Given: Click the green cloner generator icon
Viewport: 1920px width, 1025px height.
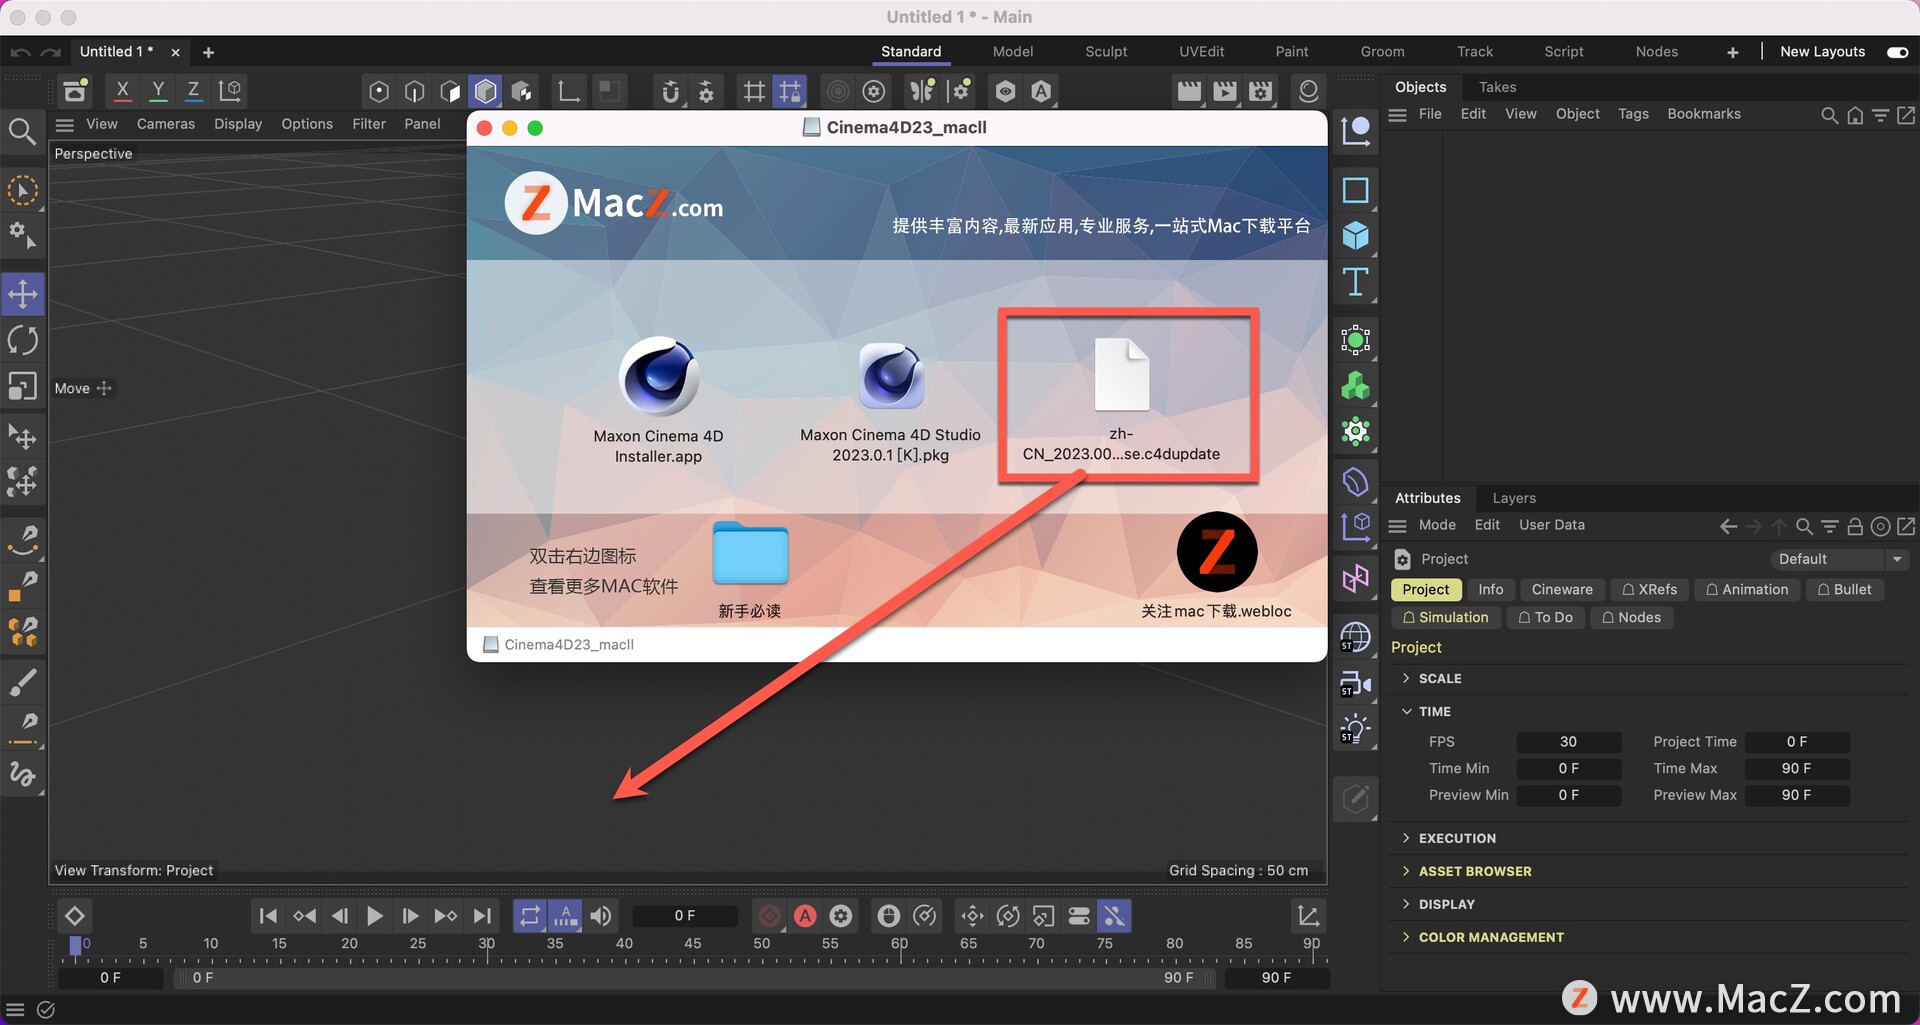Looking at the screenshot, I should (x=1355, y=386).
